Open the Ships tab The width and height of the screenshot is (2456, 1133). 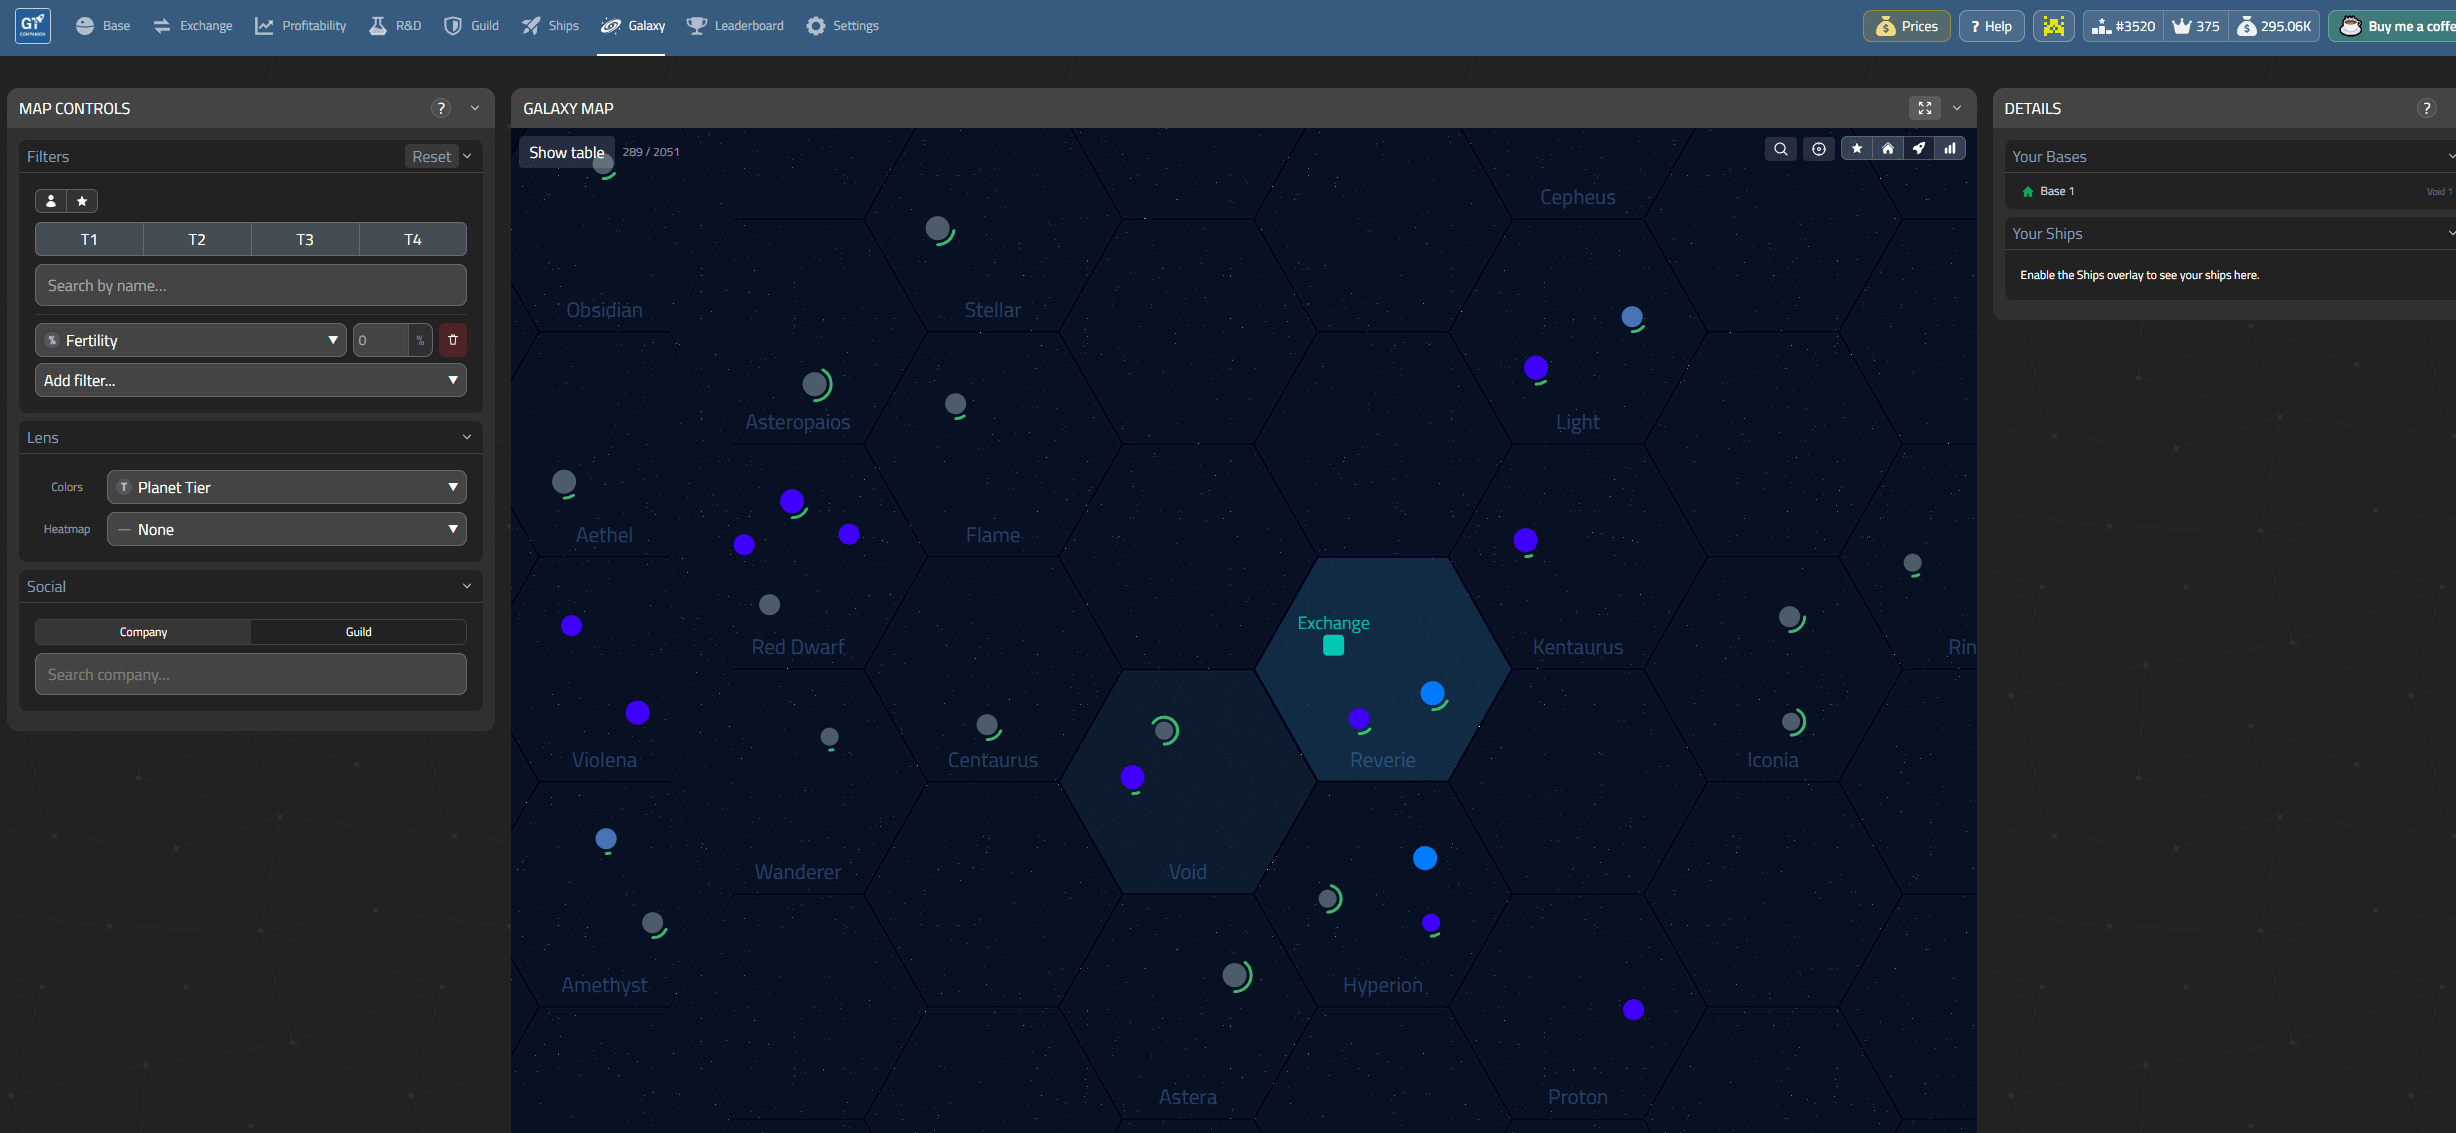tap(550, 26)
